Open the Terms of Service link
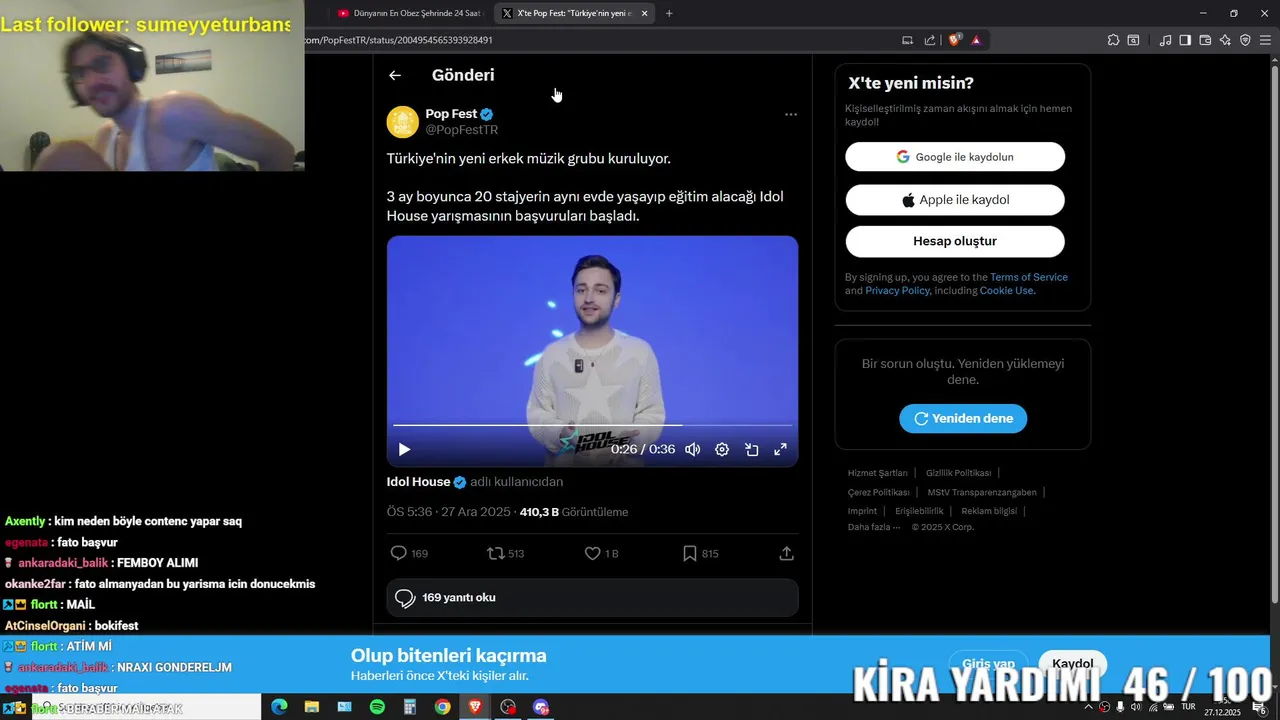This screenshot has width=1280, height=720. pyautogui.click(x=1029, y=277)
